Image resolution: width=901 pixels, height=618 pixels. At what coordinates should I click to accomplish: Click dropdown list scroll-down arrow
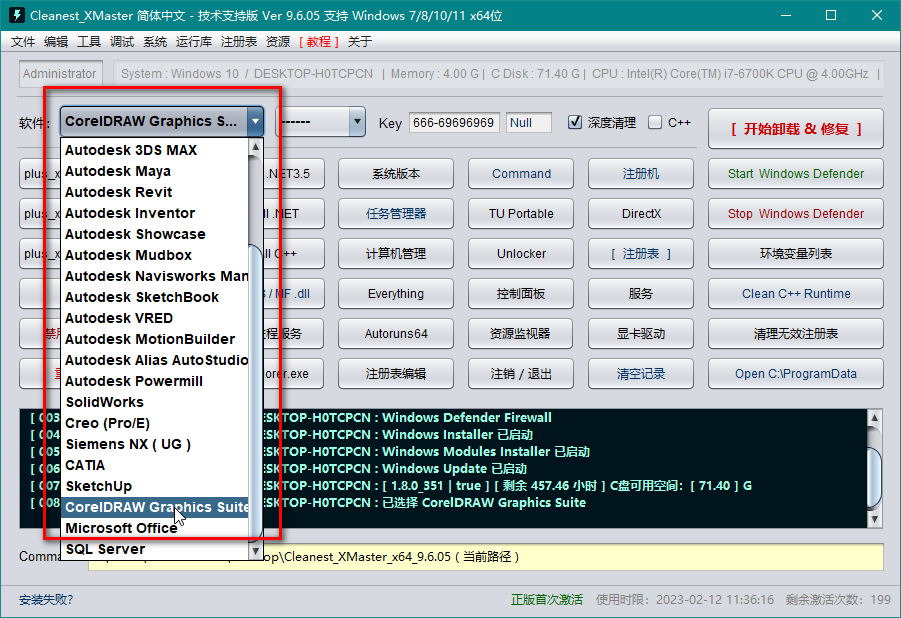click(x=256, y=551)
